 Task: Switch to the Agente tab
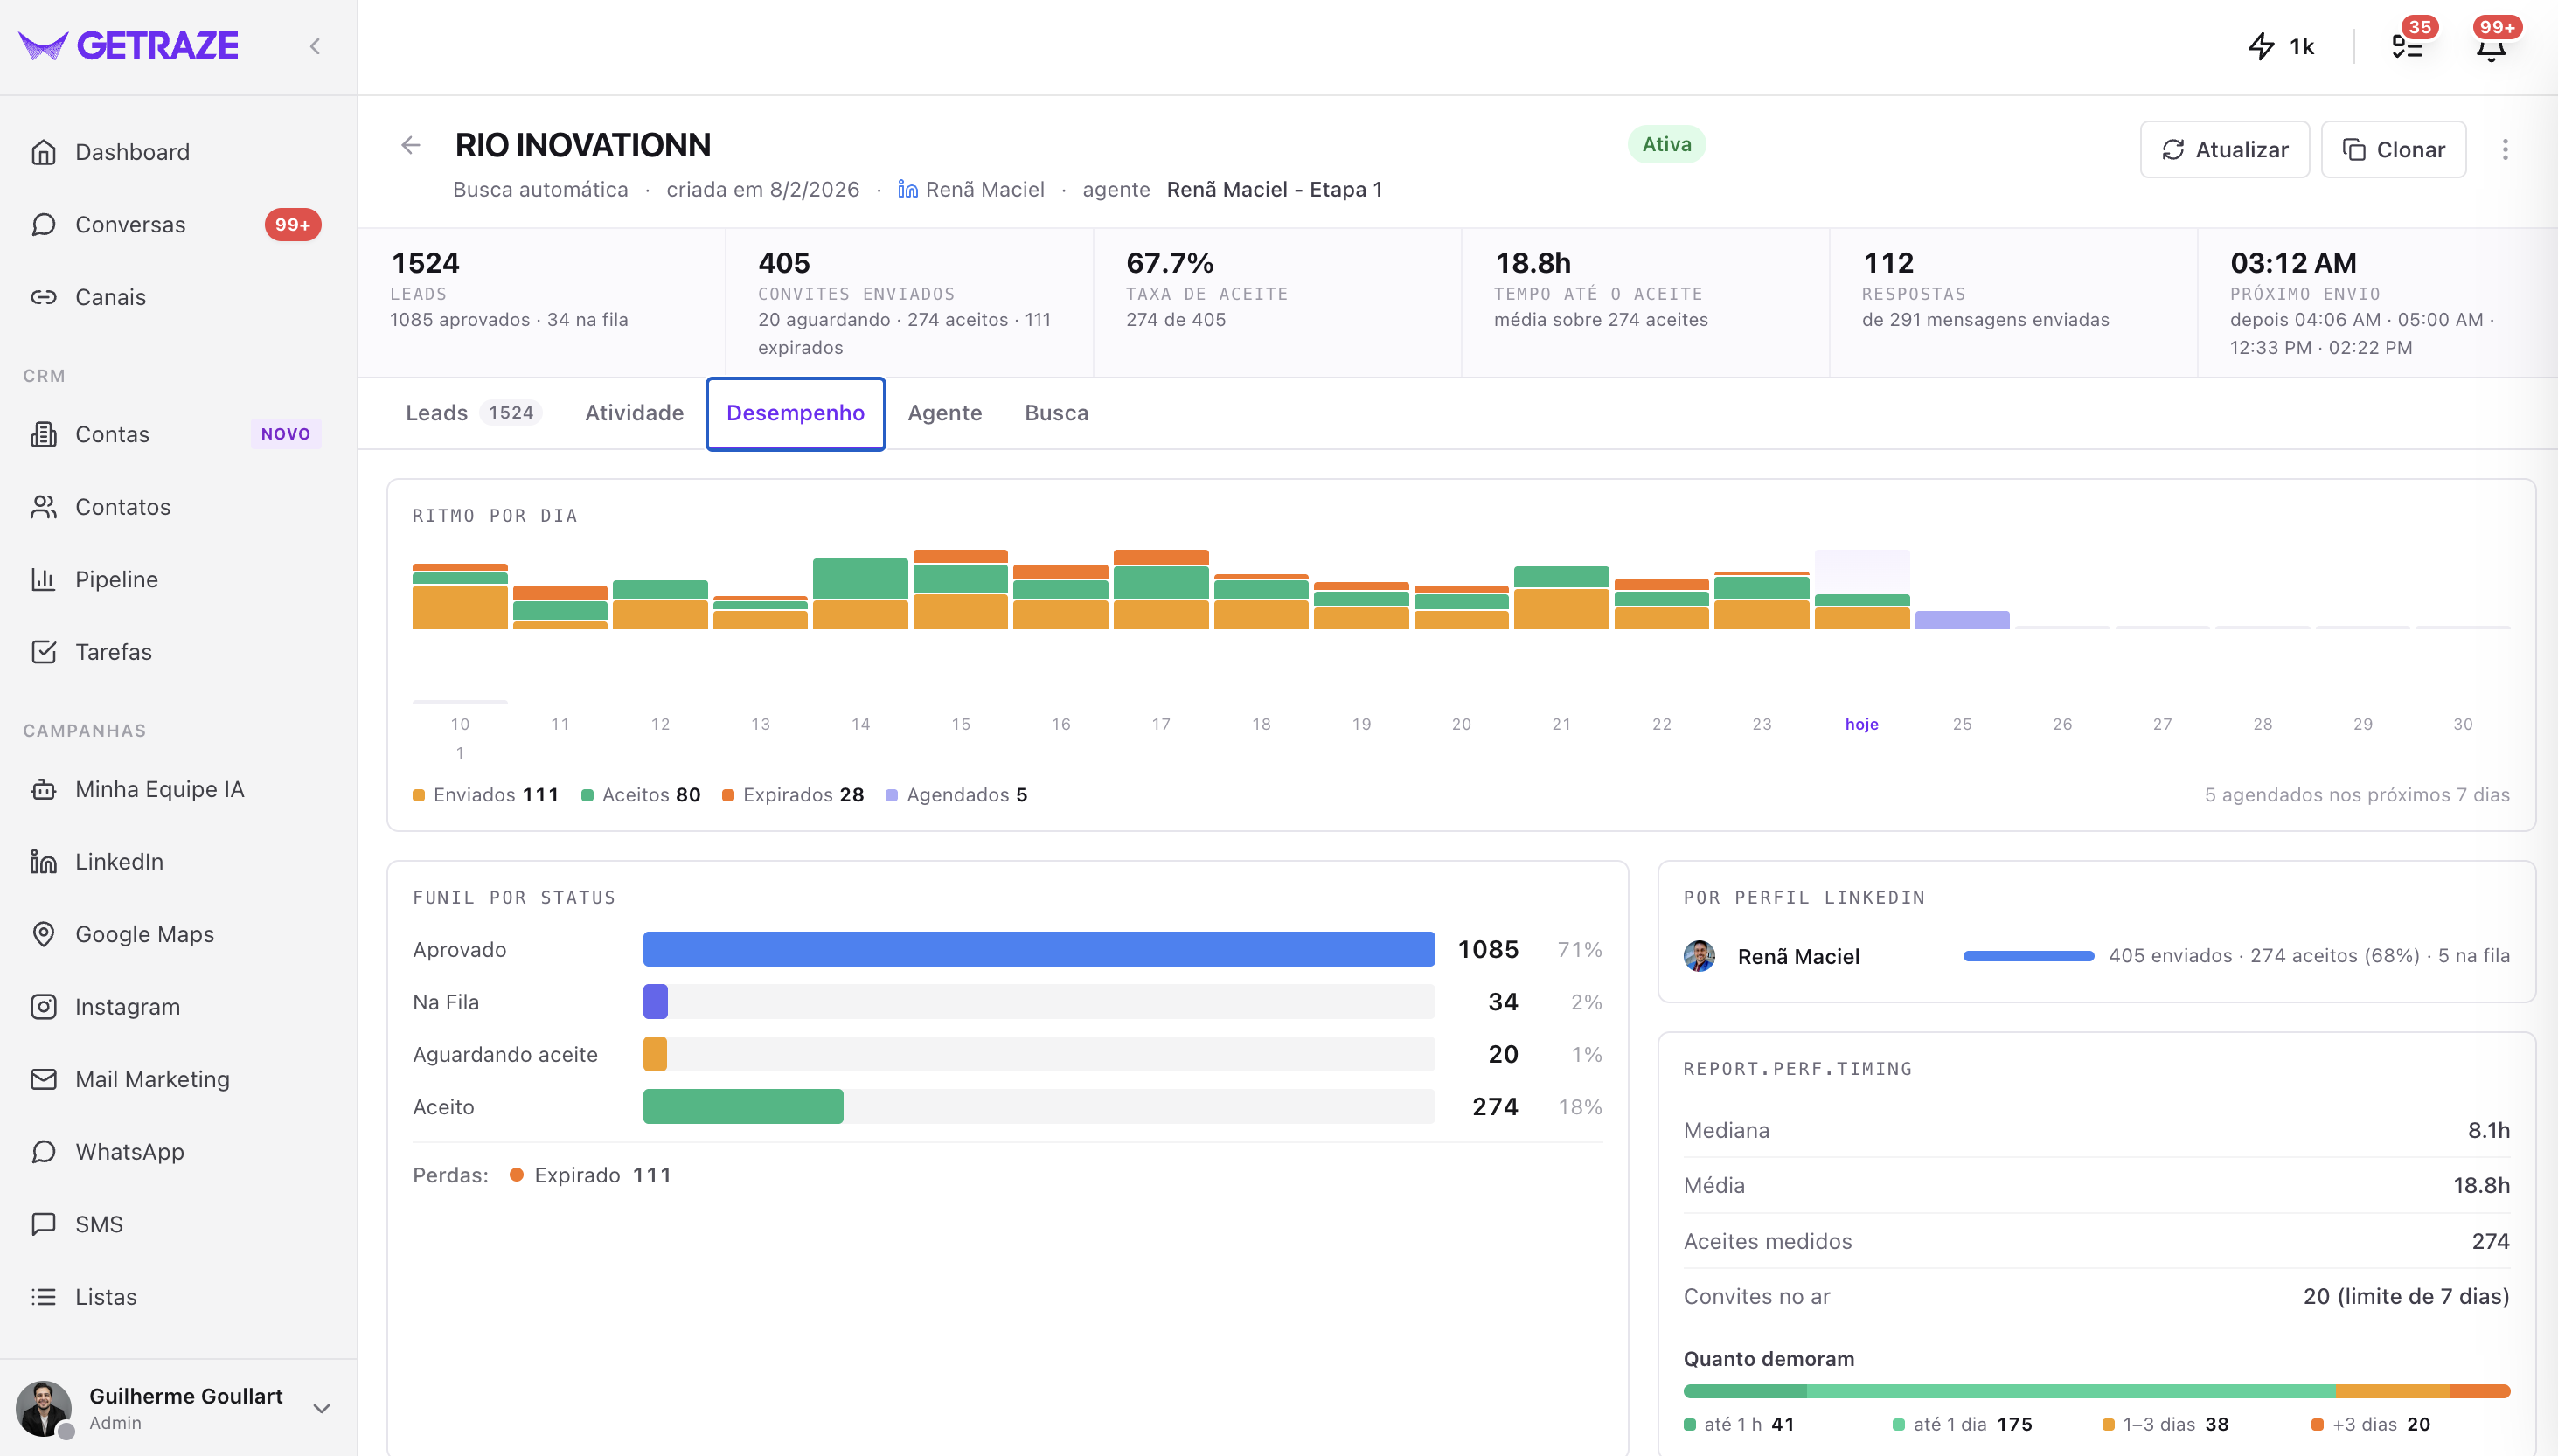(x=944, y=413)
